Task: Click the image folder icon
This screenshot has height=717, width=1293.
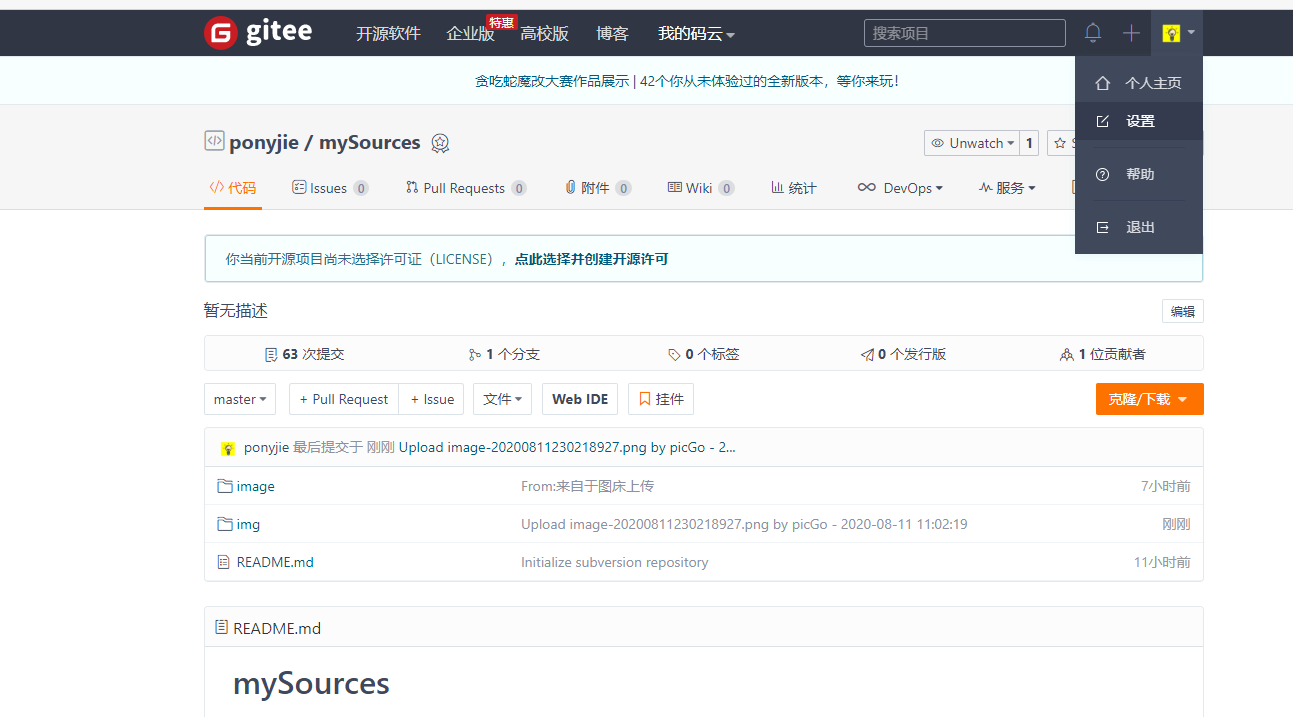Action: tap(225, 486)
